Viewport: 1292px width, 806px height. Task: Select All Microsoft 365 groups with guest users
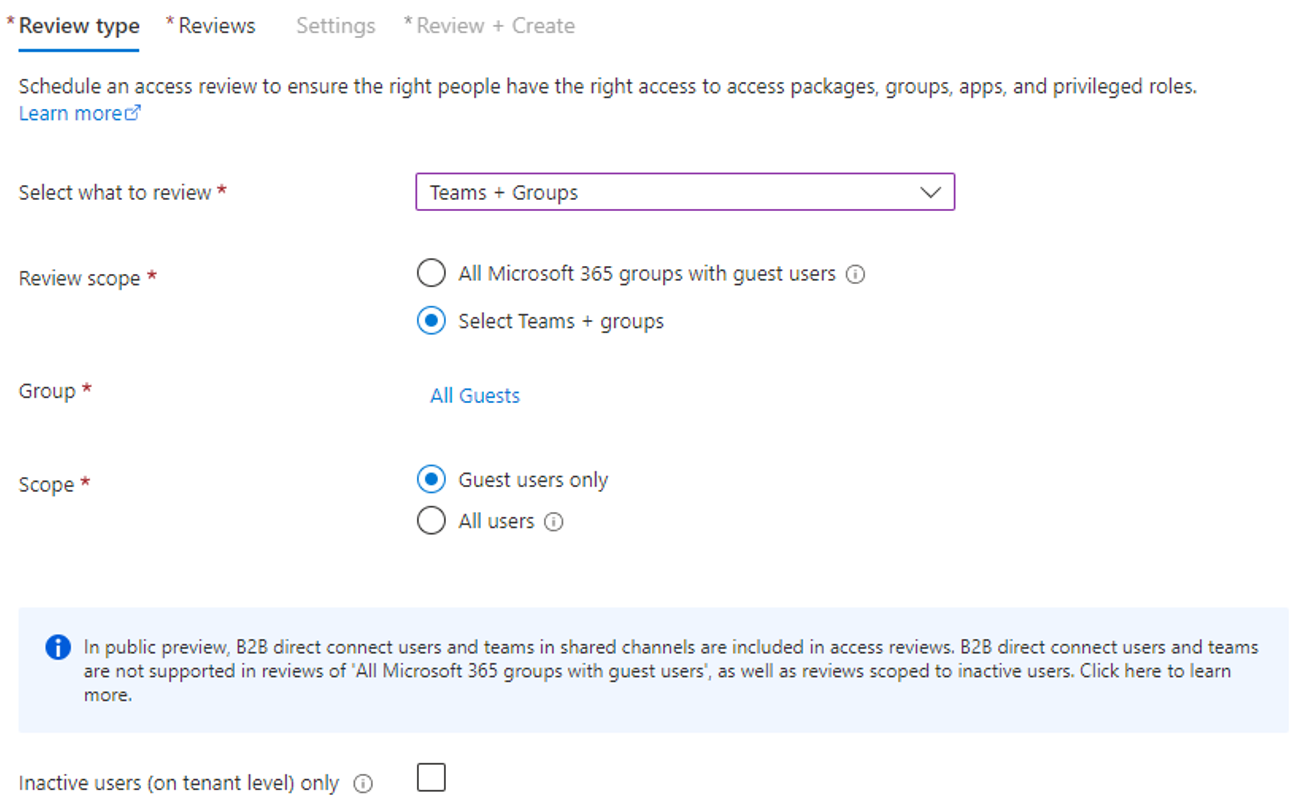431,273
